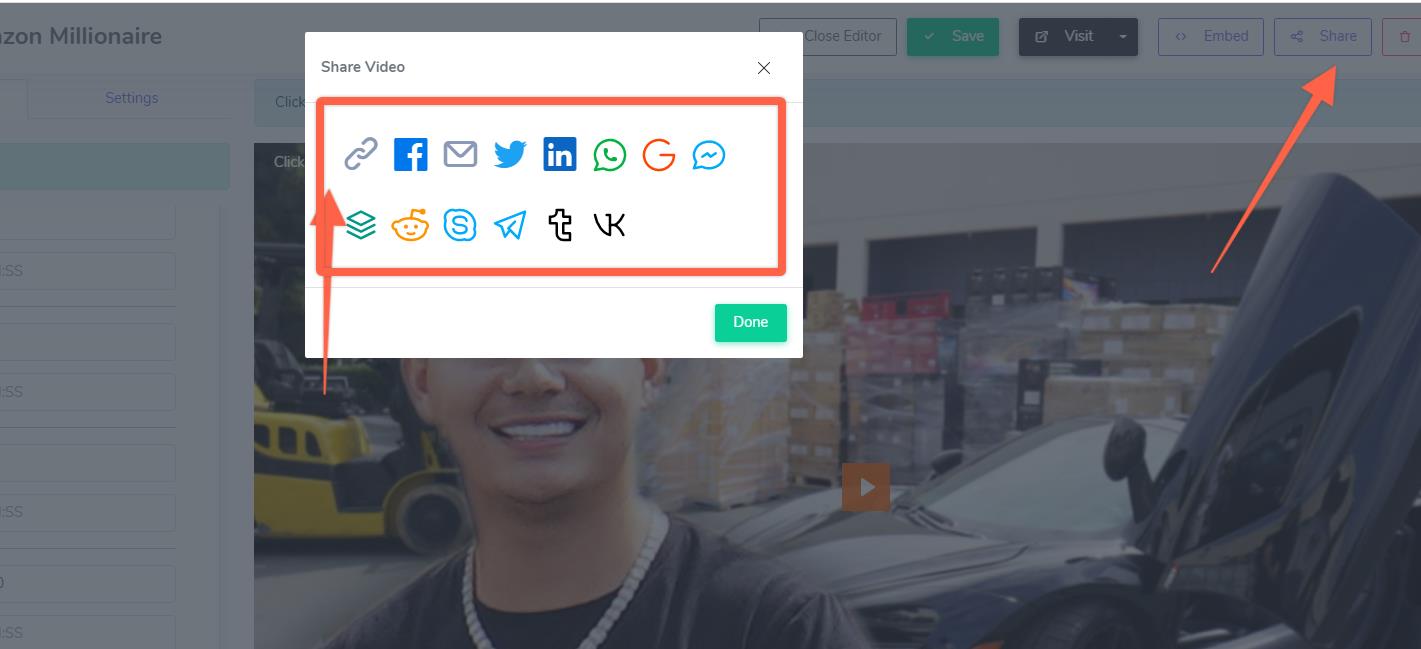Click the green Done button

click(751, 322)
